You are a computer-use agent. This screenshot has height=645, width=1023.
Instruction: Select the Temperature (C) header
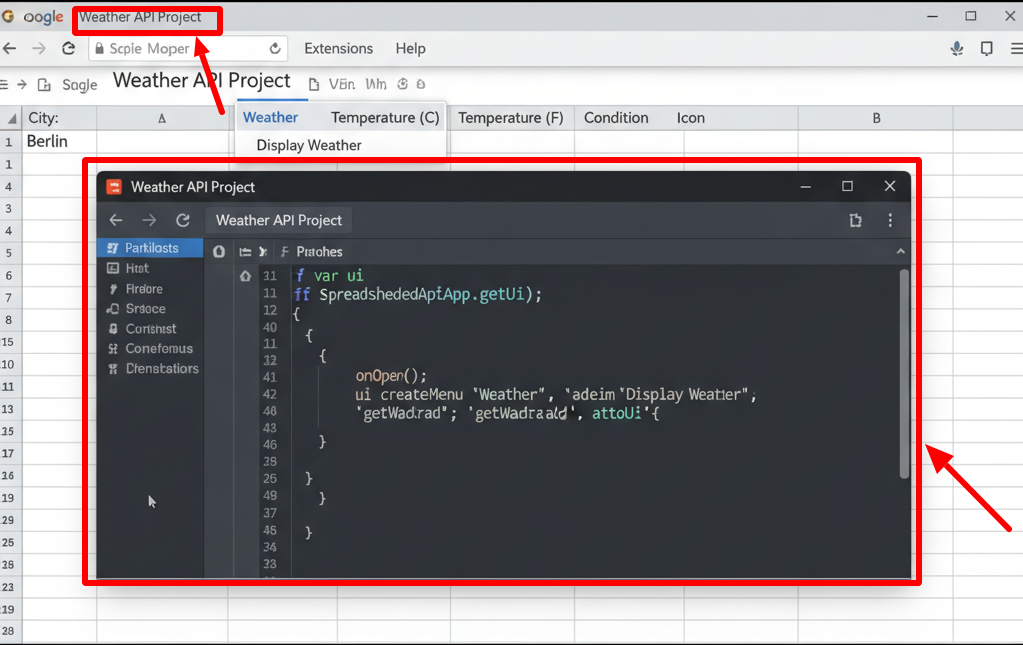(x=385, y=117)
